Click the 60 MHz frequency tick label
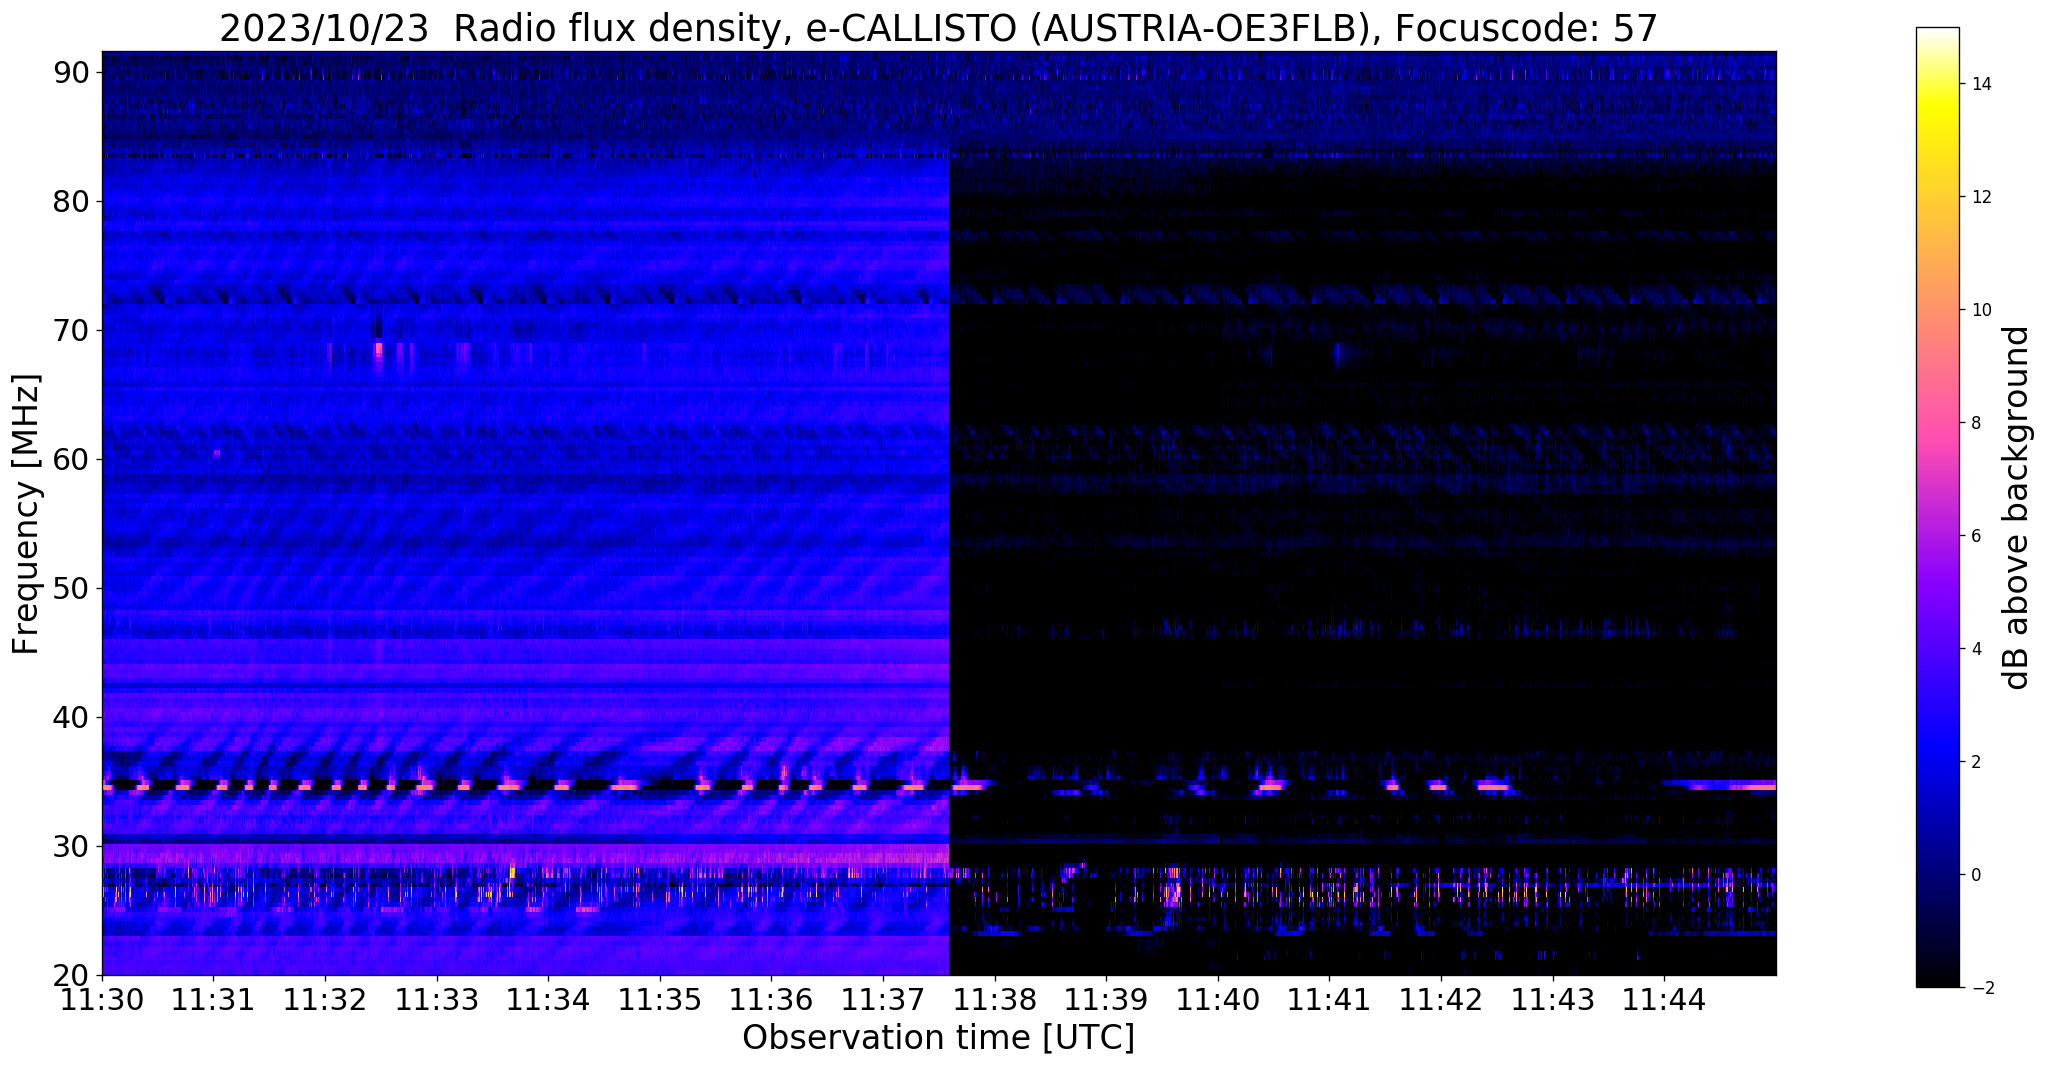The width and height of the screenshot is (2047, 1067). (70, 460)
